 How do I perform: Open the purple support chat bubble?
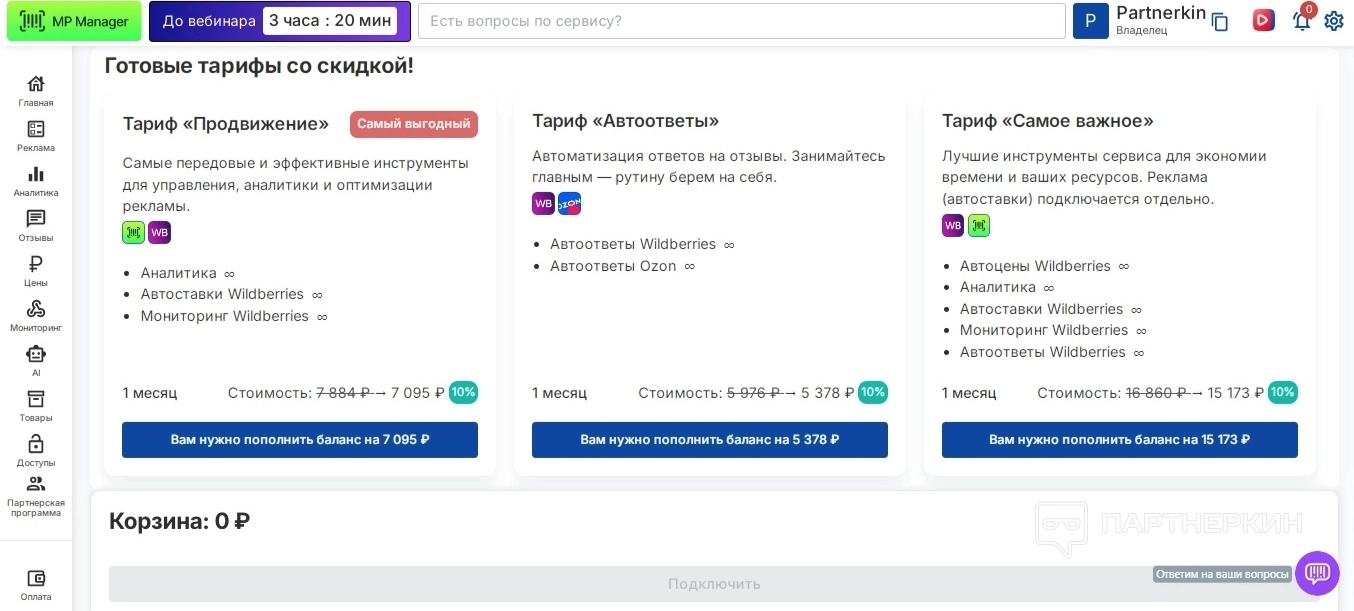click(1317, 573)
